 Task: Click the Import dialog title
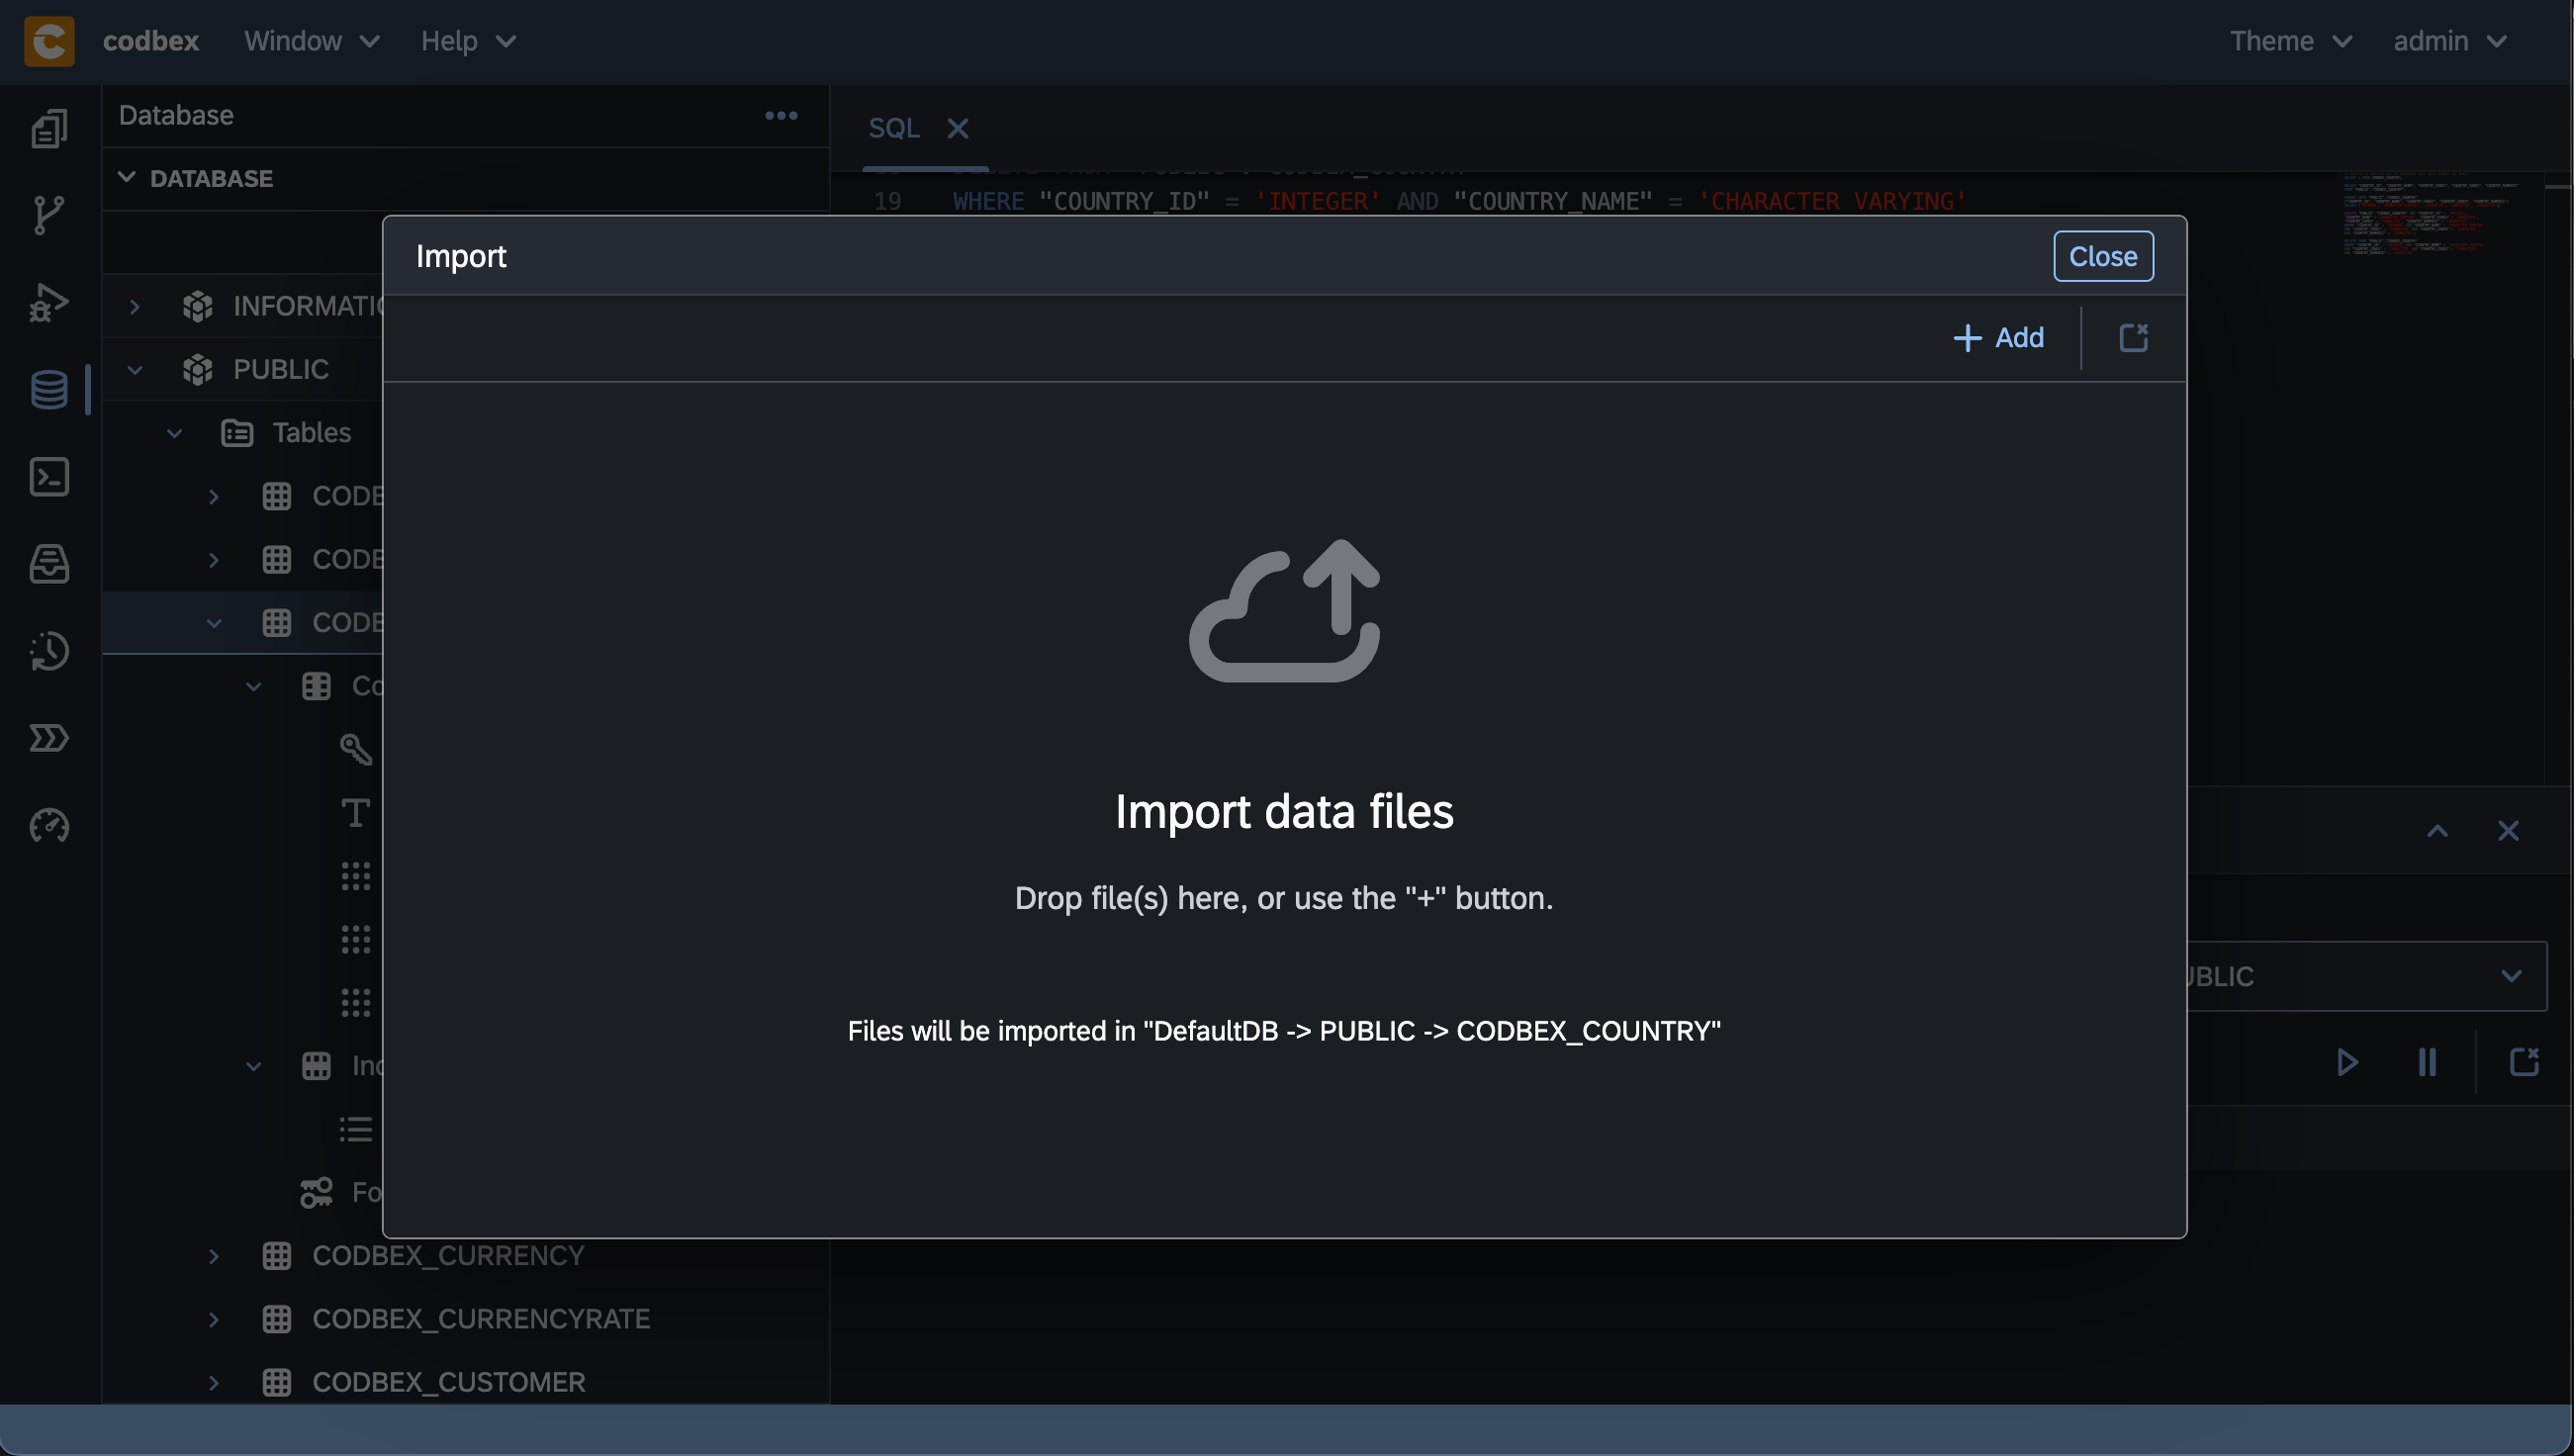tap(461, 257)
